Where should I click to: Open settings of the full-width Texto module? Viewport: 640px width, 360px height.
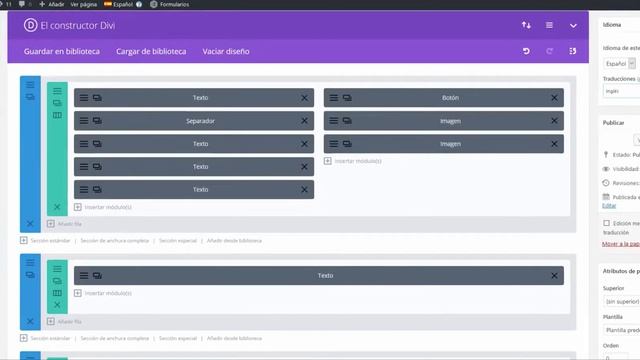(x=84, y=276)
